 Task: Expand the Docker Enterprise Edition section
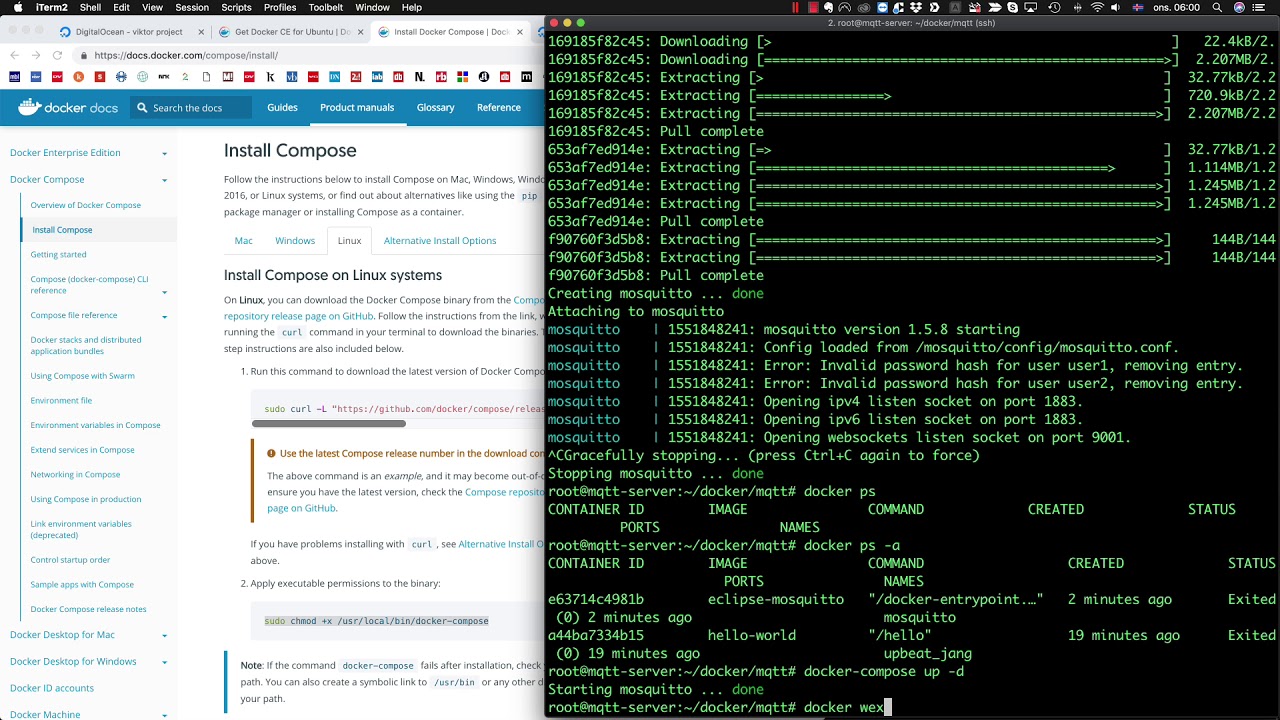[x=164, y=153]
